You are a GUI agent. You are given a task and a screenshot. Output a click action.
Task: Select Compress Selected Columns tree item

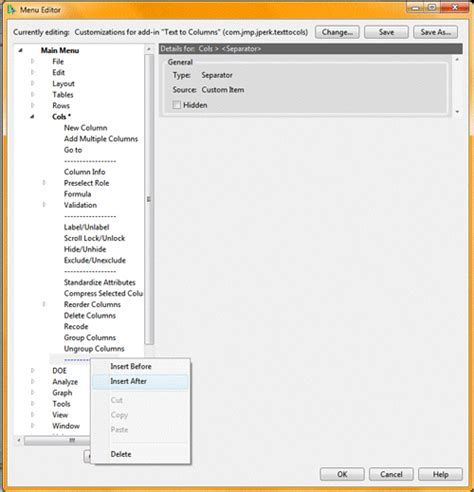[x=103, y=293]
